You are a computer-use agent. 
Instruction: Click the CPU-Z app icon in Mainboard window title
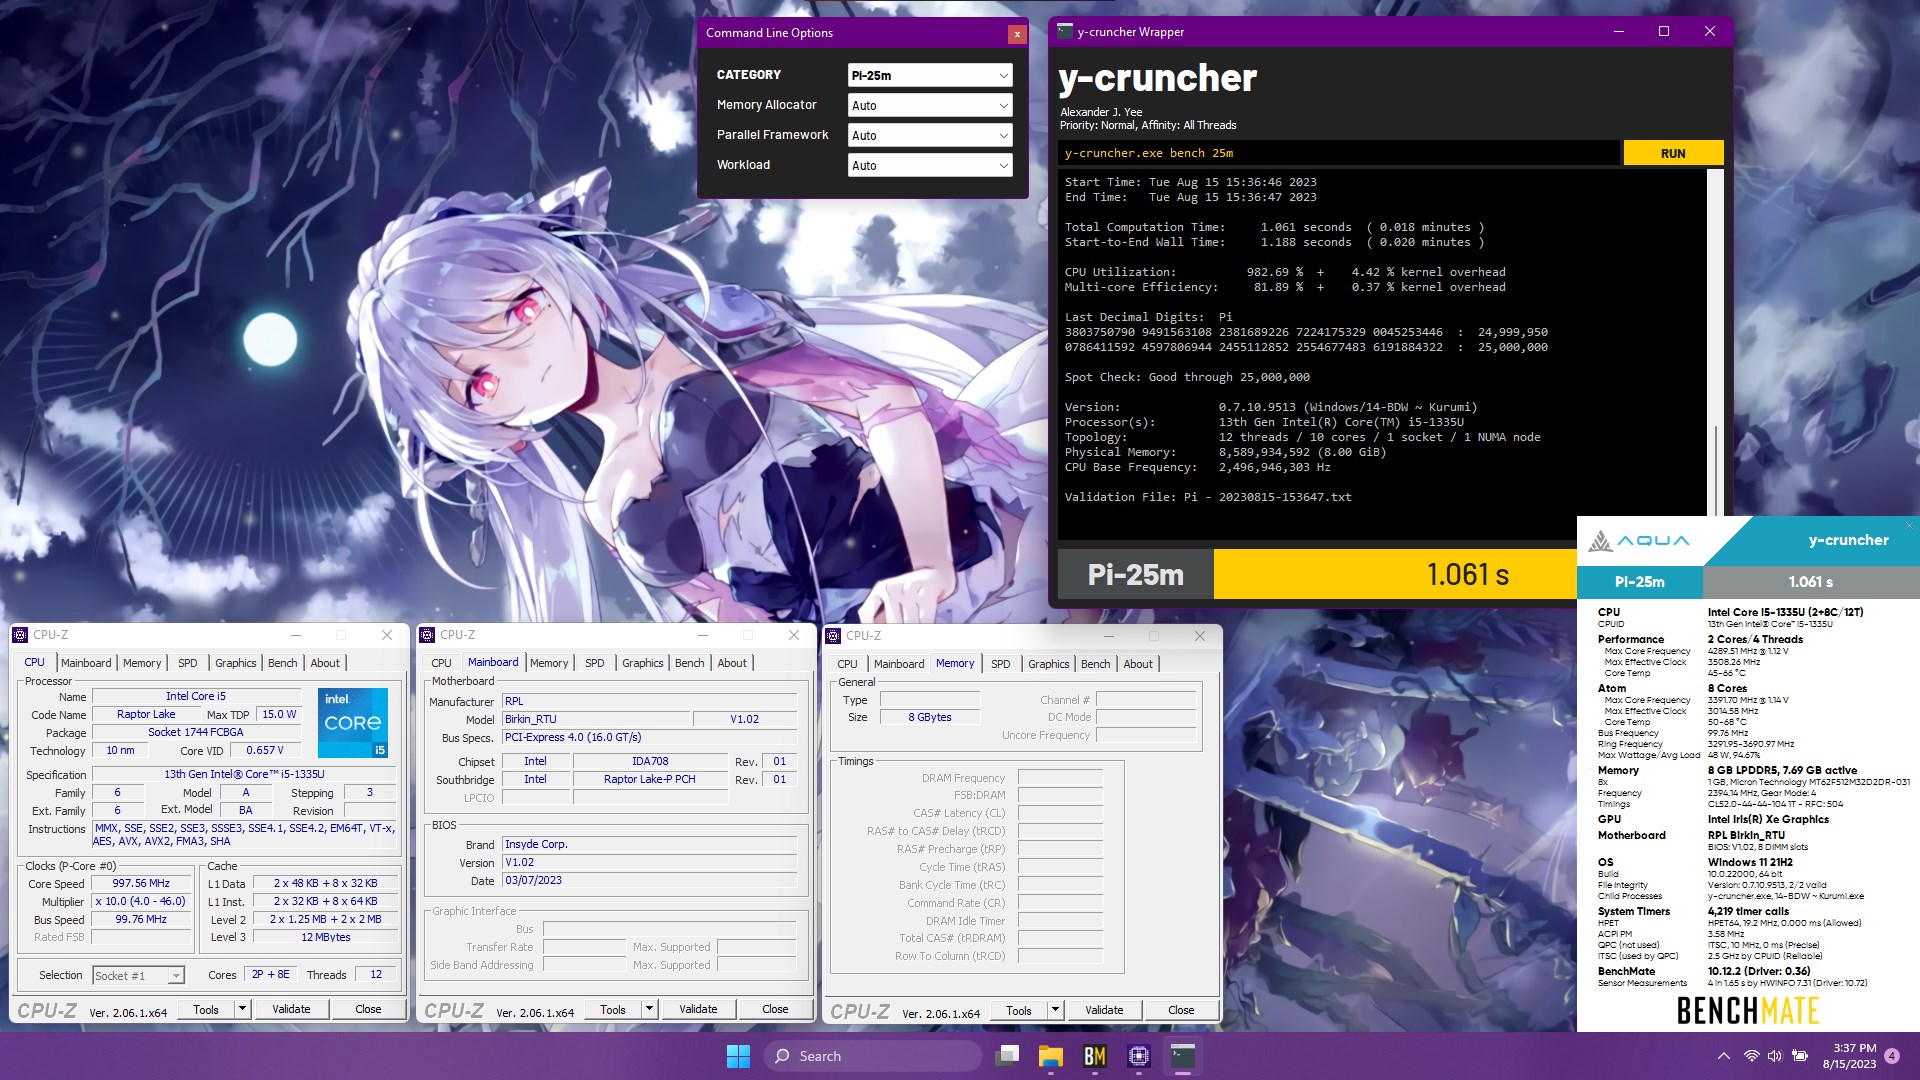coord(428,635)
